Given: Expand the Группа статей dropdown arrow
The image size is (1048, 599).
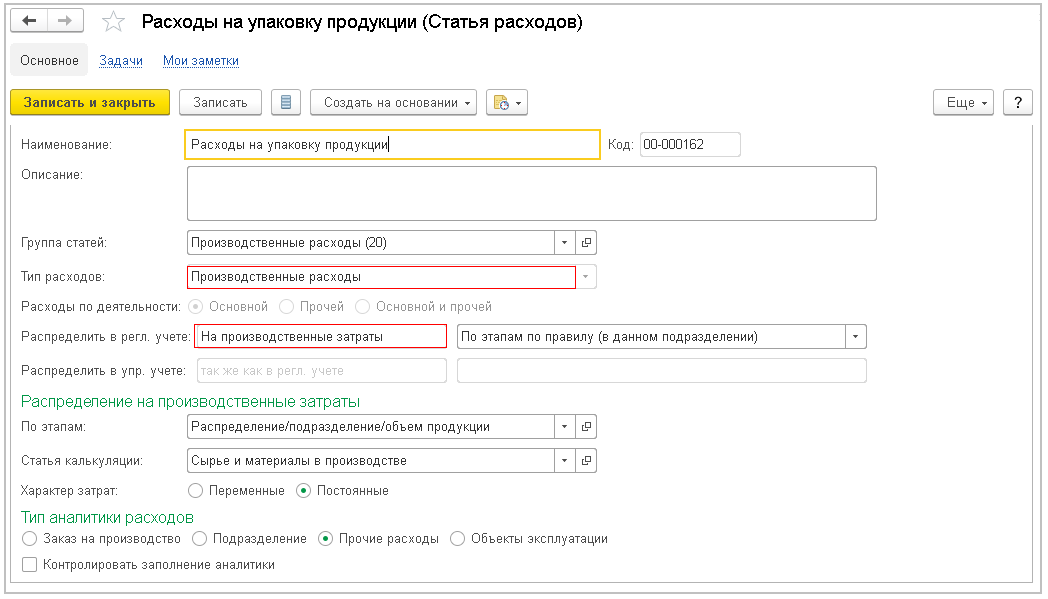Looking at the screenshot, I should (564, 243).
